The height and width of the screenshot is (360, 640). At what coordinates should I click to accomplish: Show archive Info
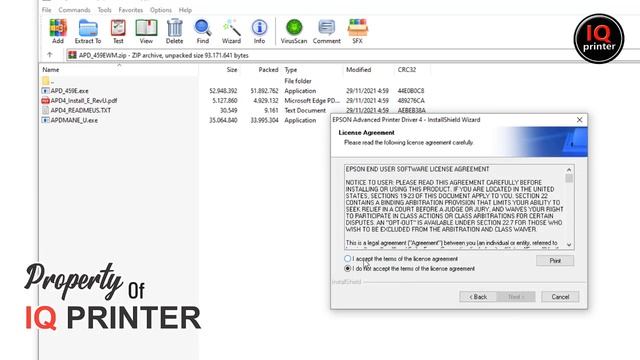coord(259,31)
